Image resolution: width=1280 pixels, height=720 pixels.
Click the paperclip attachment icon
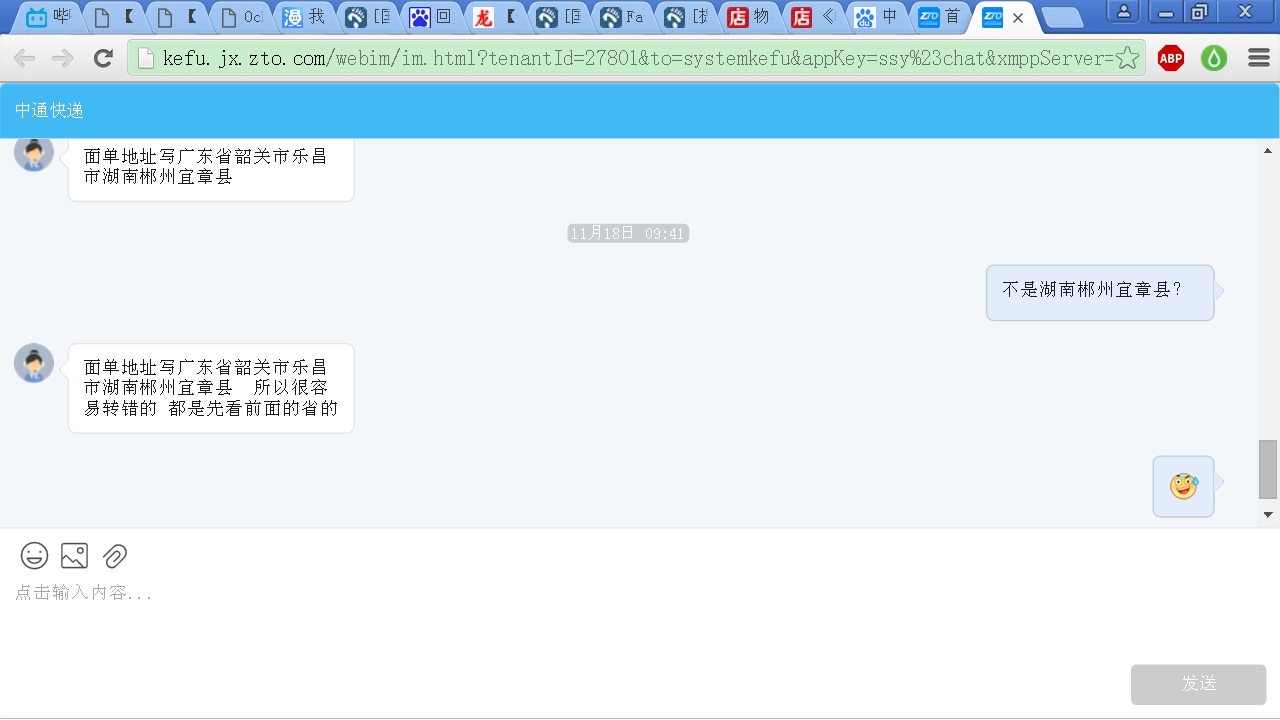tap(115, 556)
